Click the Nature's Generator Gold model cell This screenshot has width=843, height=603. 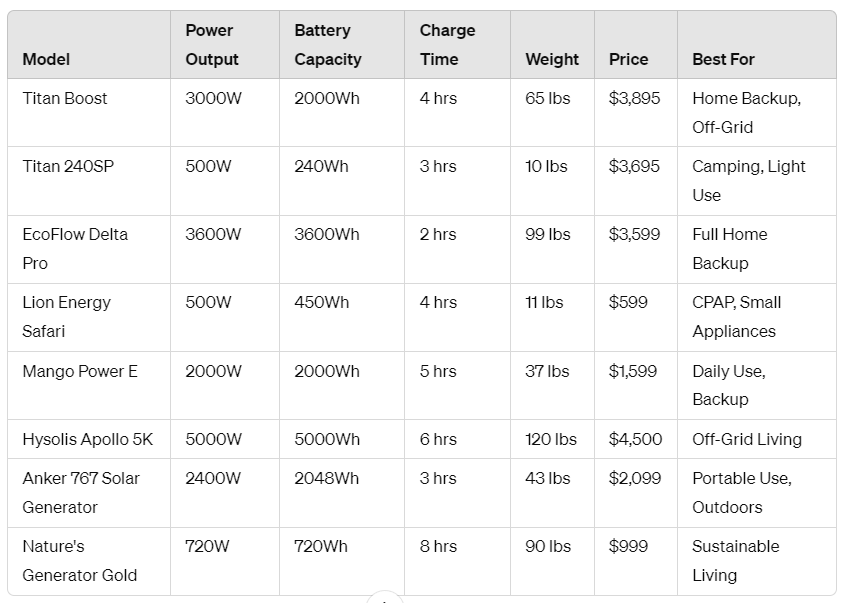79,560
